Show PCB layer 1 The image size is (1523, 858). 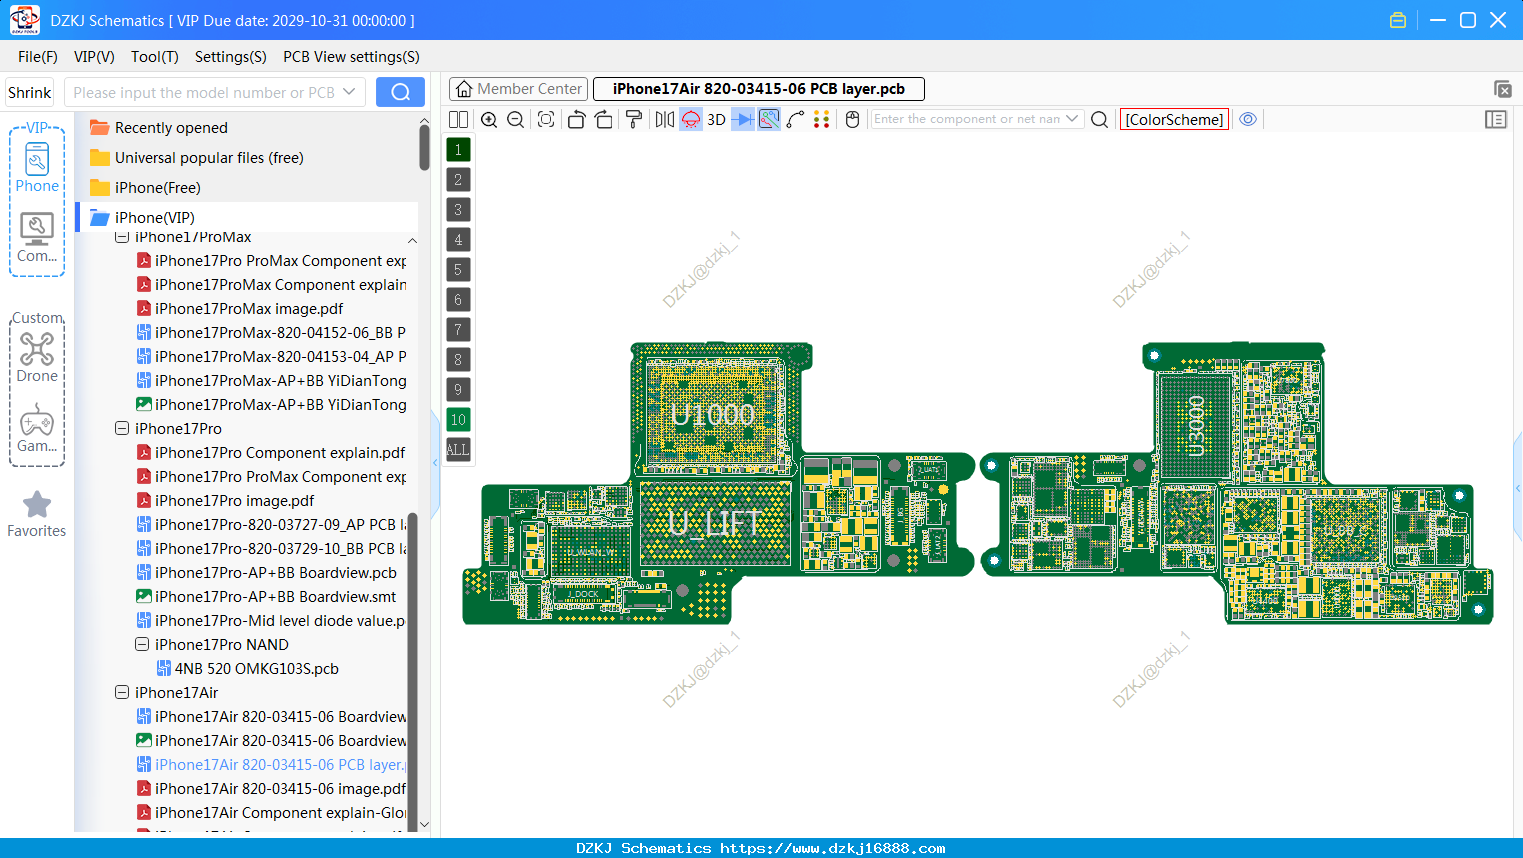tap(458, 150)
